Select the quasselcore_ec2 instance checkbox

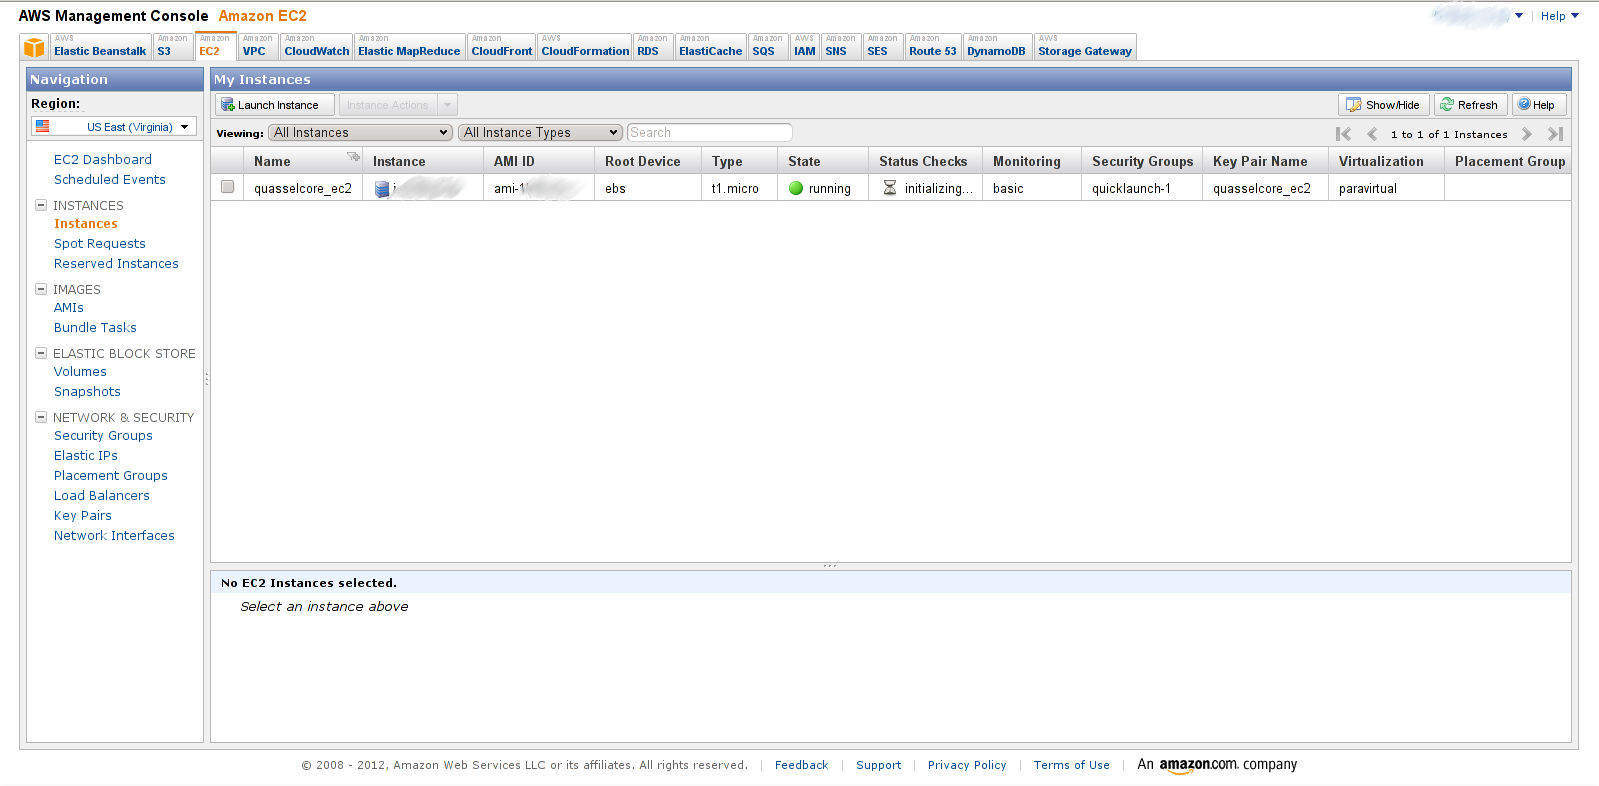click(227, 187)
